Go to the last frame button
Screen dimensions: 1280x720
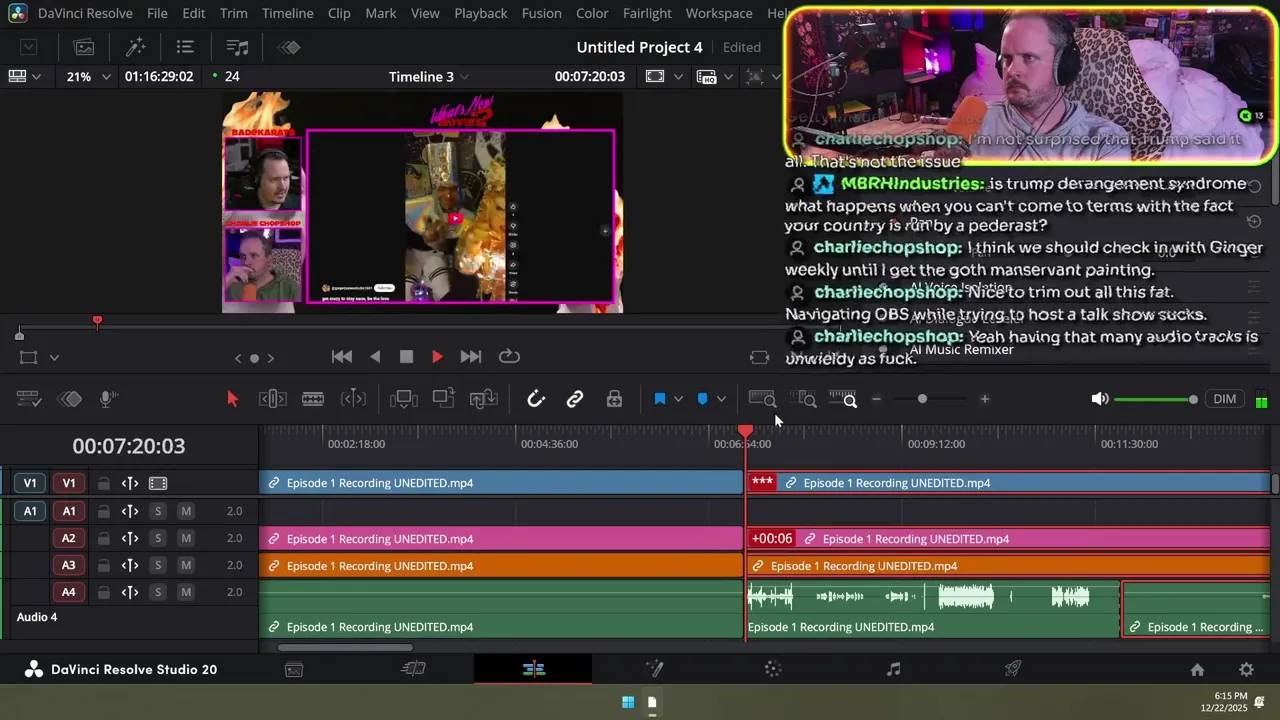point(471,357)
